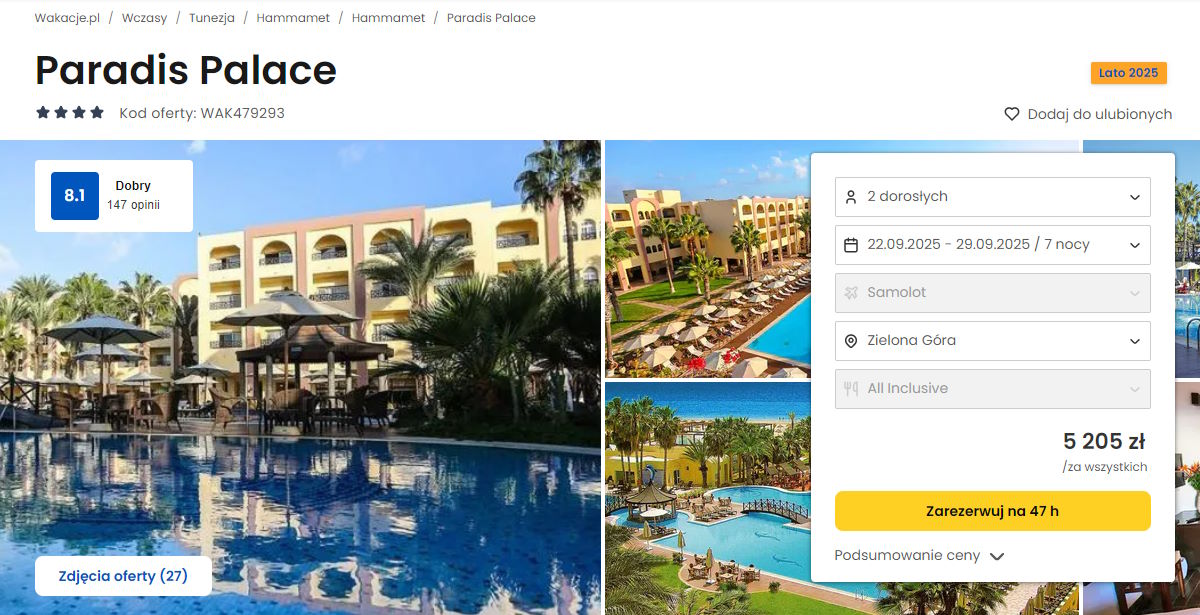Screen dimensions: 1200x615
Task: Click the person icon in travelers field
Action: pos(851,197)
